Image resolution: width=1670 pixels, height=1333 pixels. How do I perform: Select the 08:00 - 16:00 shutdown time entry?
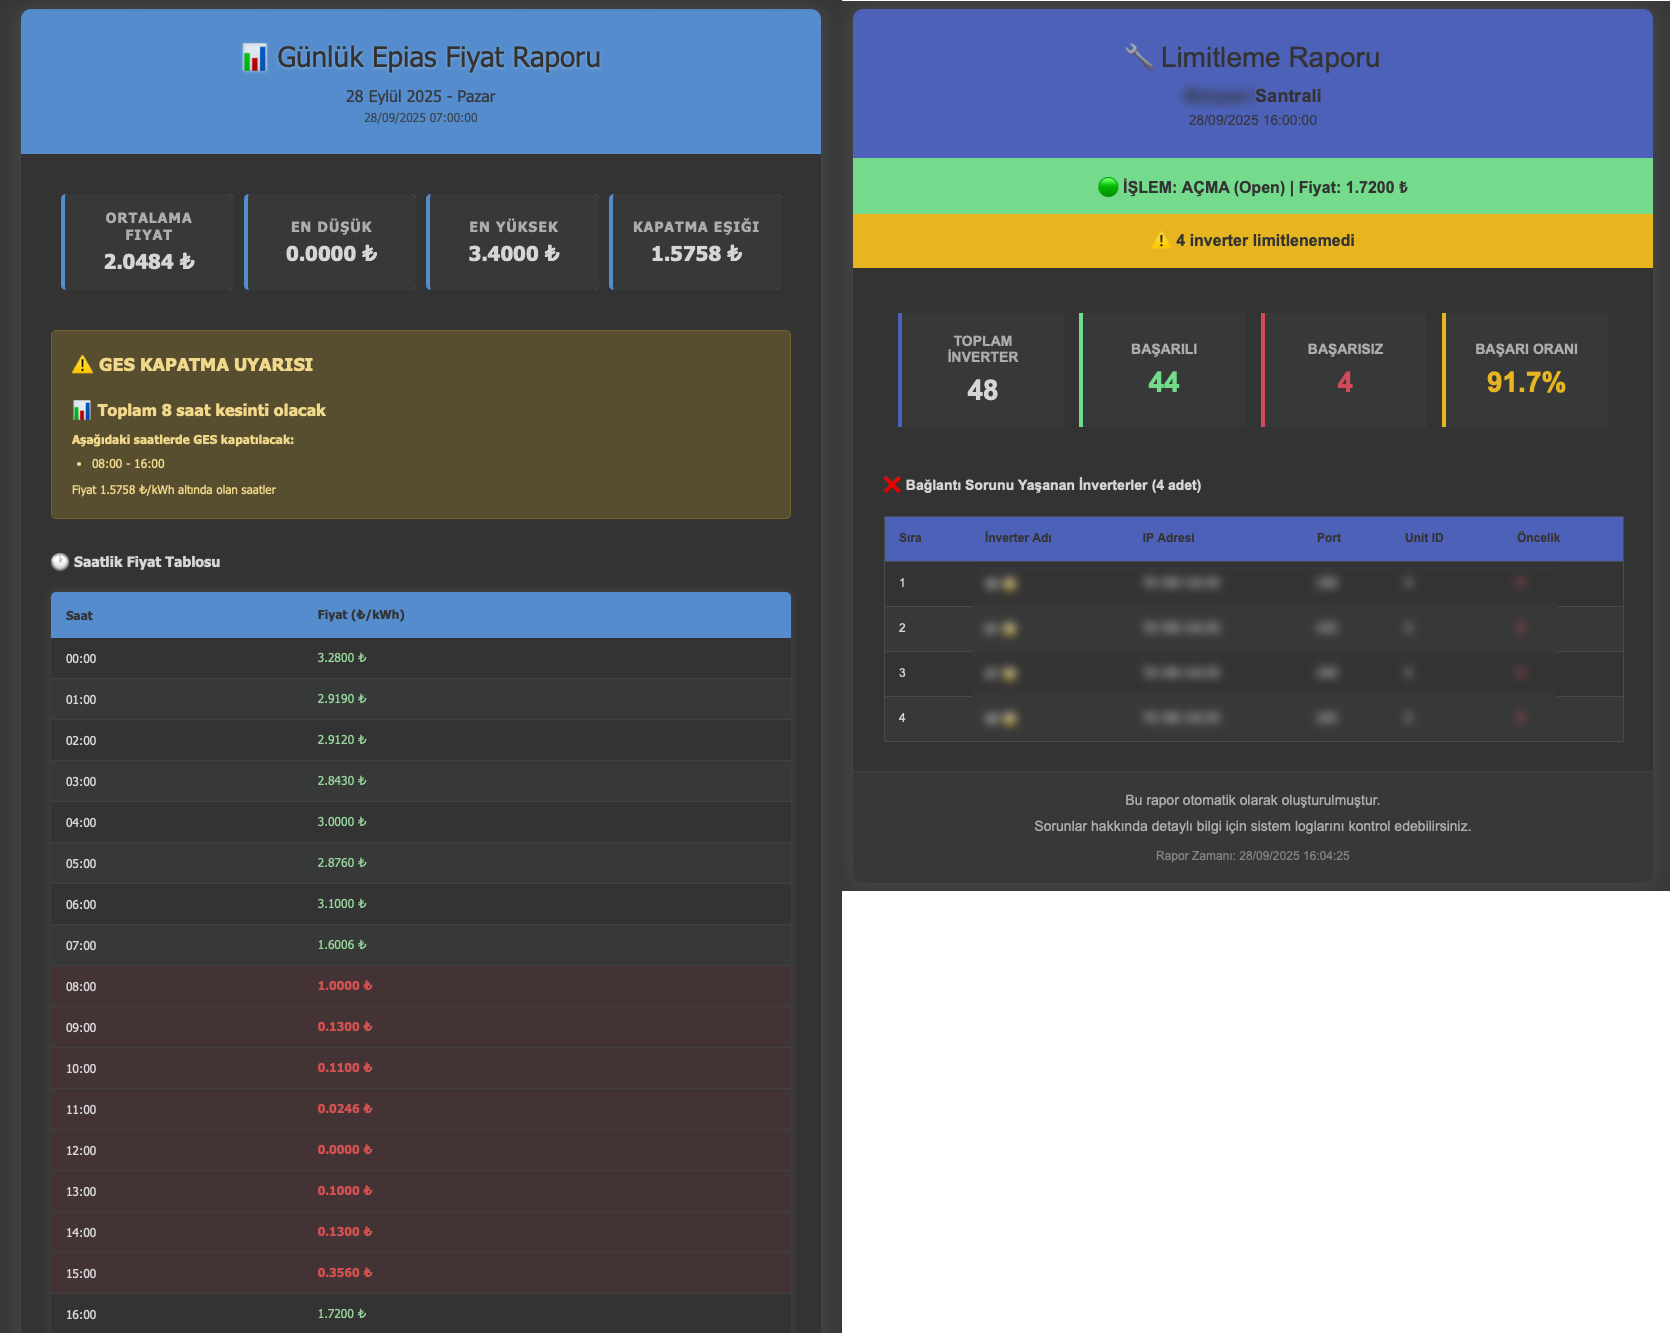[128, 464]
